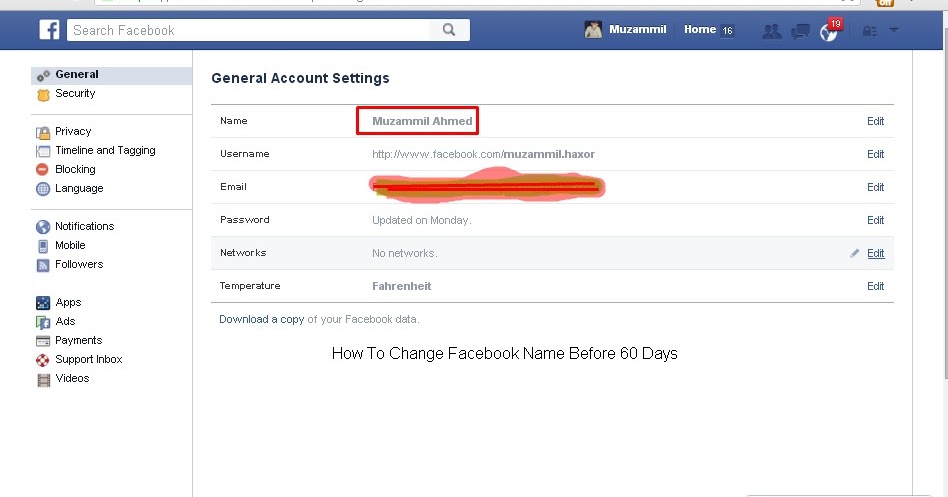The height and width of the screenshot is (497, 948).
Task: Click the Apps icon in sidebar
Action: click(43, 303)
